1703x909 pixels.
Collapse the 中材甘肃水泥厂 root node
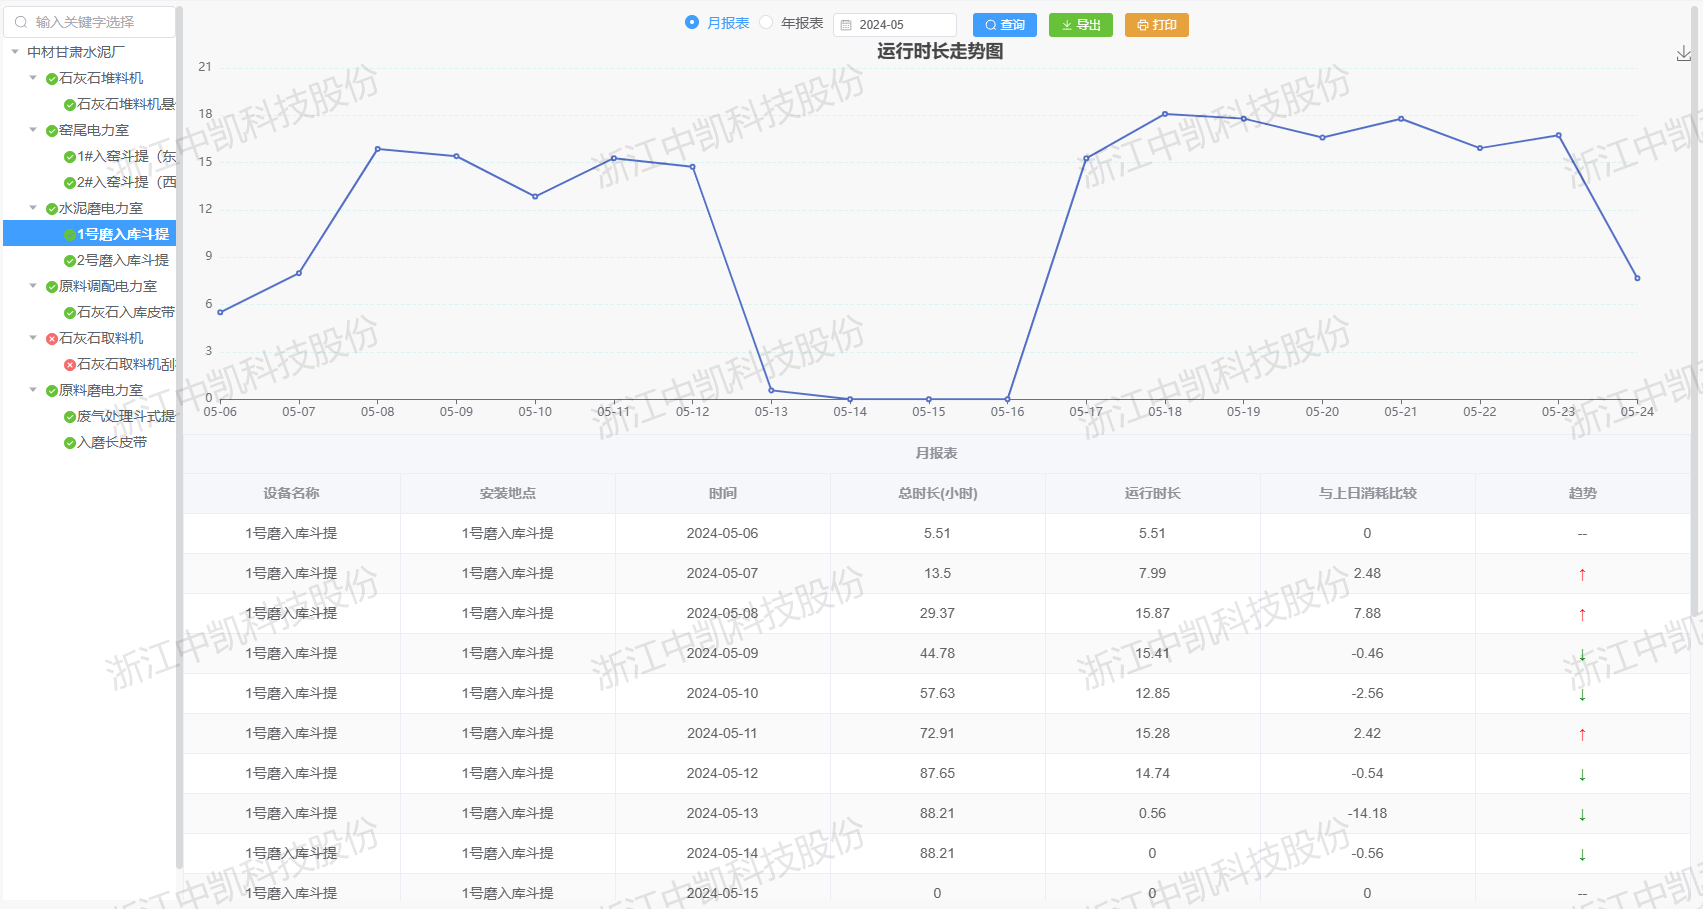(15, 52)
